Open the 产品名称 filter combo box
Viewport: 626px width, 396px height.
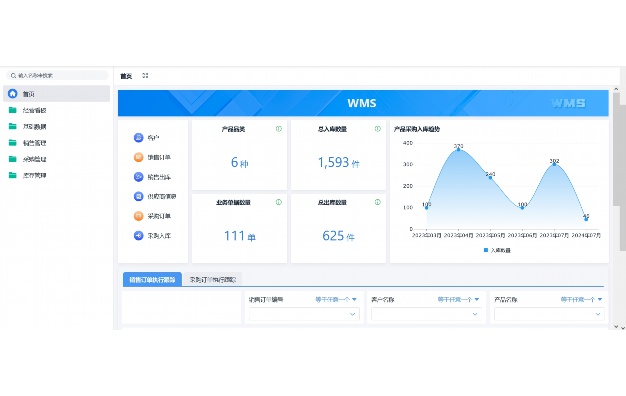coord(549,314)
